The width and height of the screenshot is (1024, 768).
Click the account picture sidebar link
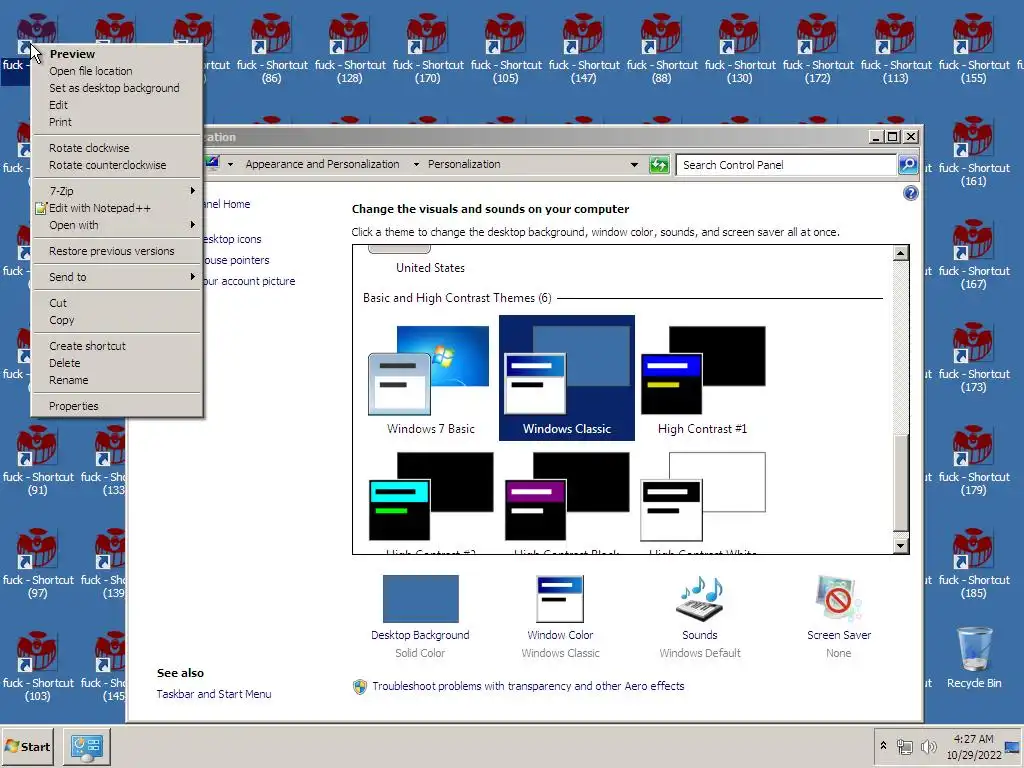click(x=249, y=281)
